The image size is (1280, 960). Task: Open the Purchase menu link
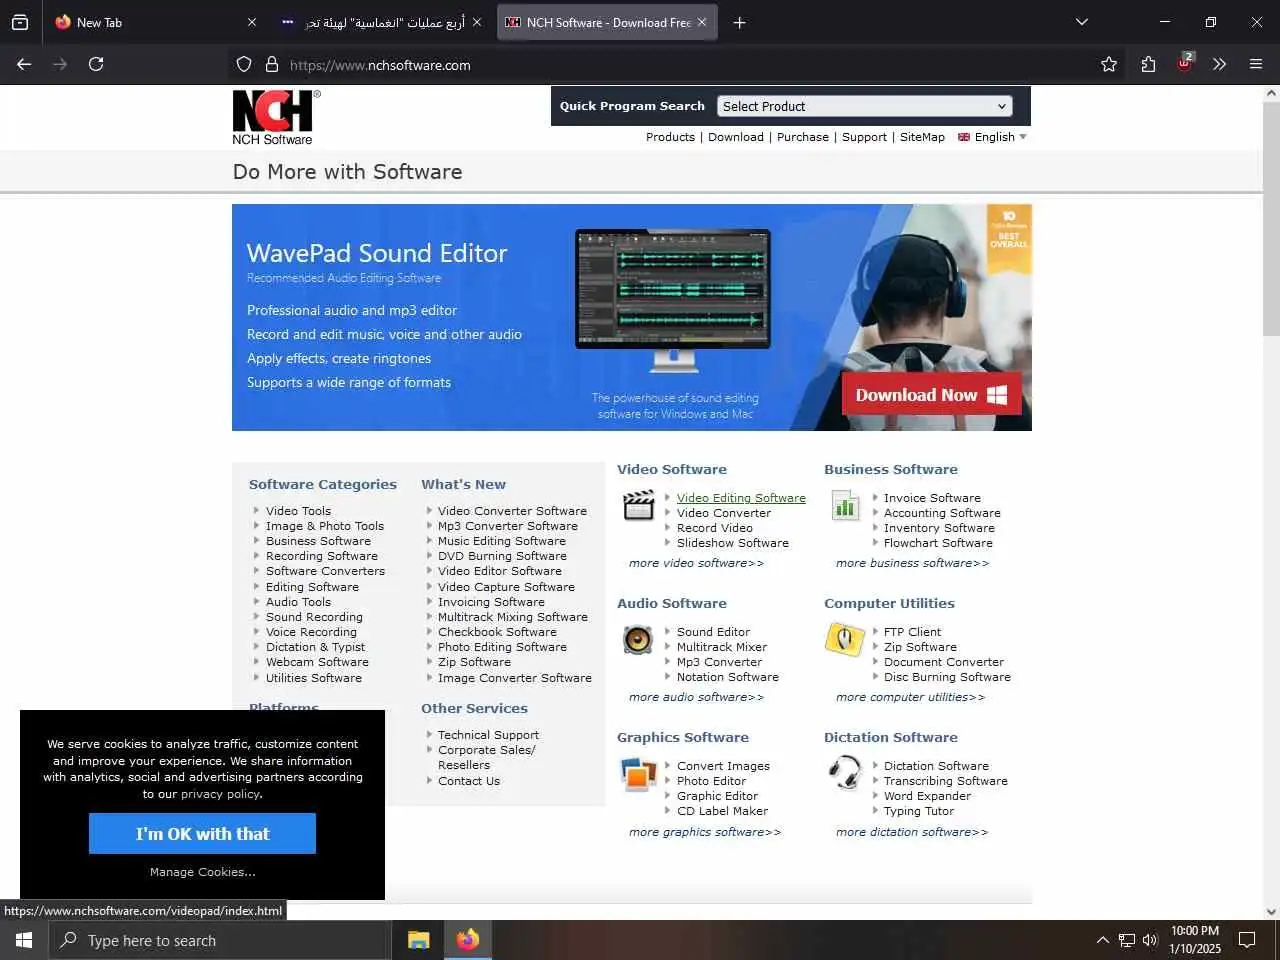803,137
